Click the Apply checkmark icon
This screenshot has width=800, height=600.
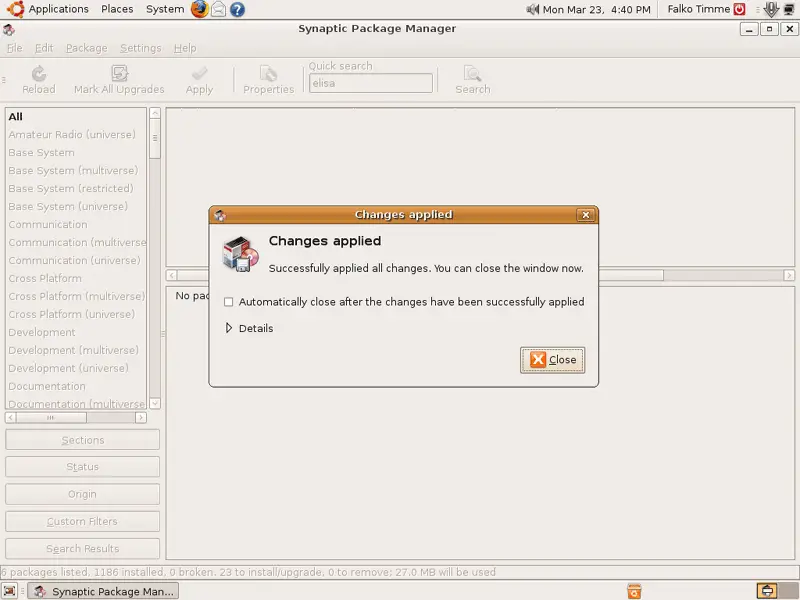199,73
